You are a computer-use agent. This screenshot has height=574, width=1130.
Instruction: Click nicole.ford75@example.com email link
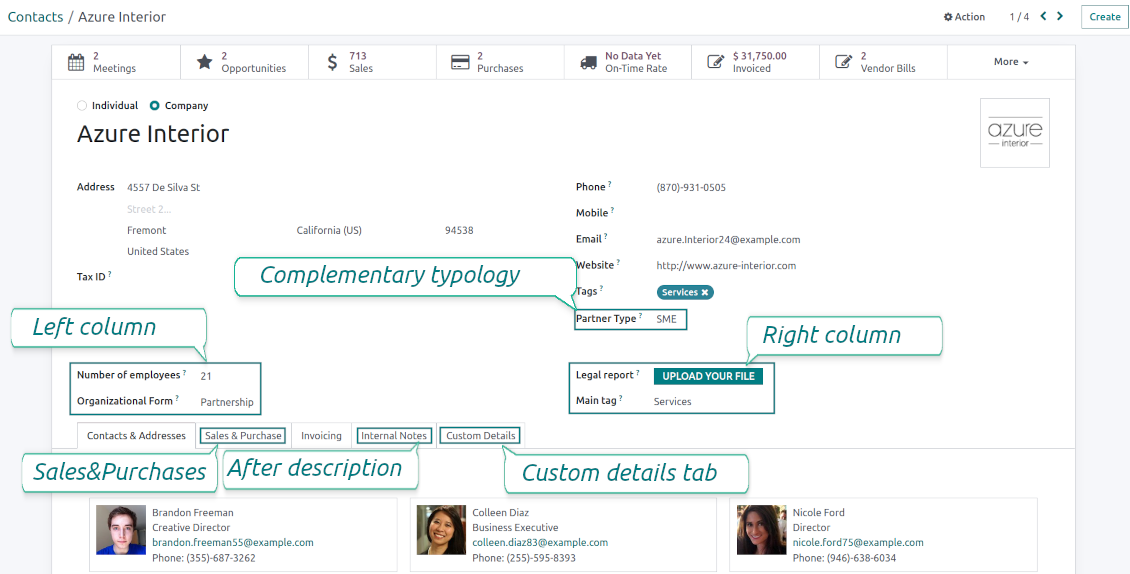pyautogui.click(x=858, y=542)
